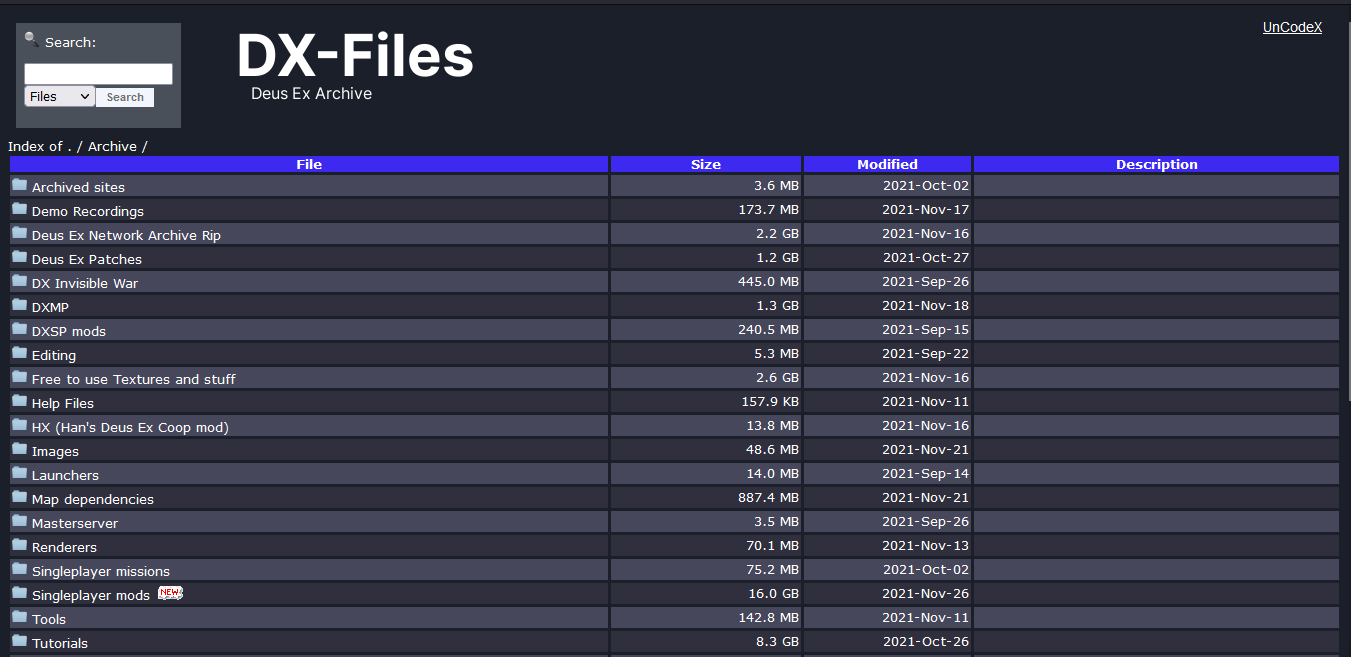Viewport: 1351px width, 657px height.
Task: Click the 2021-Nov-26 modified date
Action: pyautogui.click(x=925, y=593)
